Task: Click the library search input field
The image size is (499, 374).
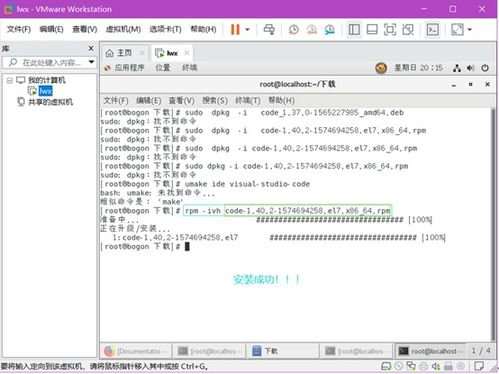Action: click(48, 62)
